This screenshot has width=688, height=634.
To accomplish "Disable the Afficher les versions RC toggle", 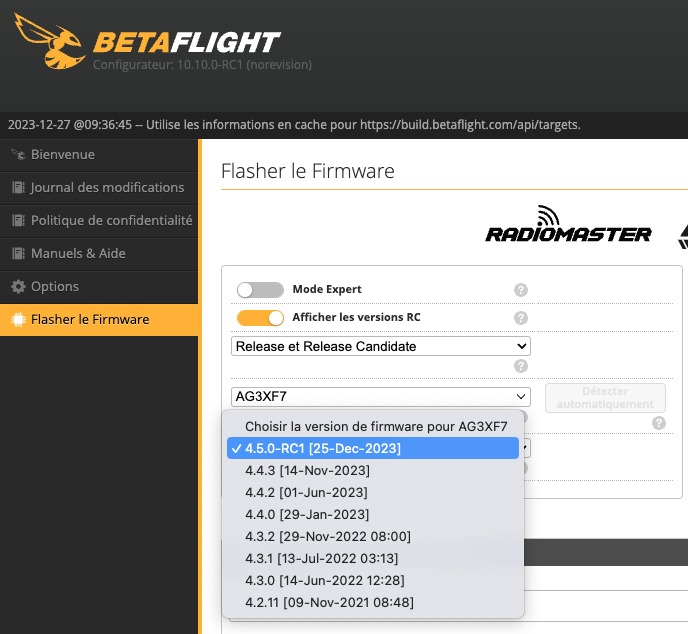I will pos(260,318).
